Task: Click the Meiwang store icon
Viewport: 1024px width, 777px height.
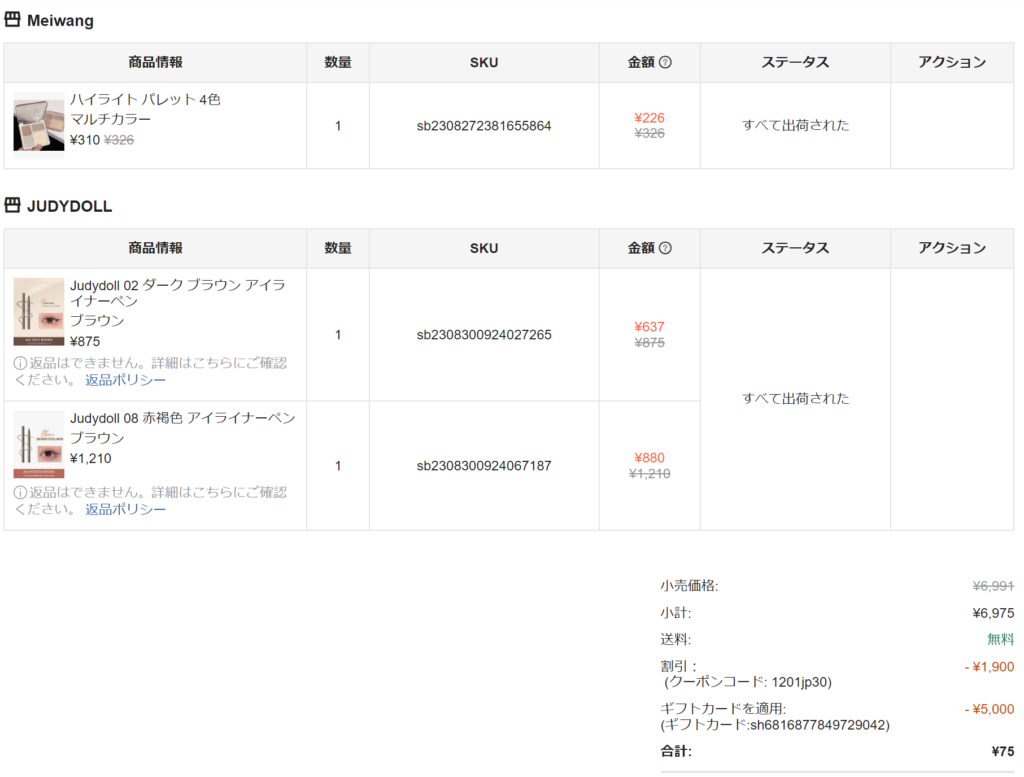Action: pos(12,20)
